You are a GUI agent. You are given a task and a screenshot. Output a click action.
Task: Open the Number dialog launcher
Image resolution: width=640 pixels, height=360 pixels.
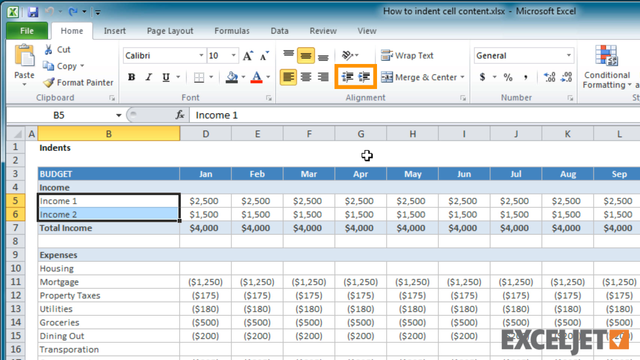coord(570,98)
